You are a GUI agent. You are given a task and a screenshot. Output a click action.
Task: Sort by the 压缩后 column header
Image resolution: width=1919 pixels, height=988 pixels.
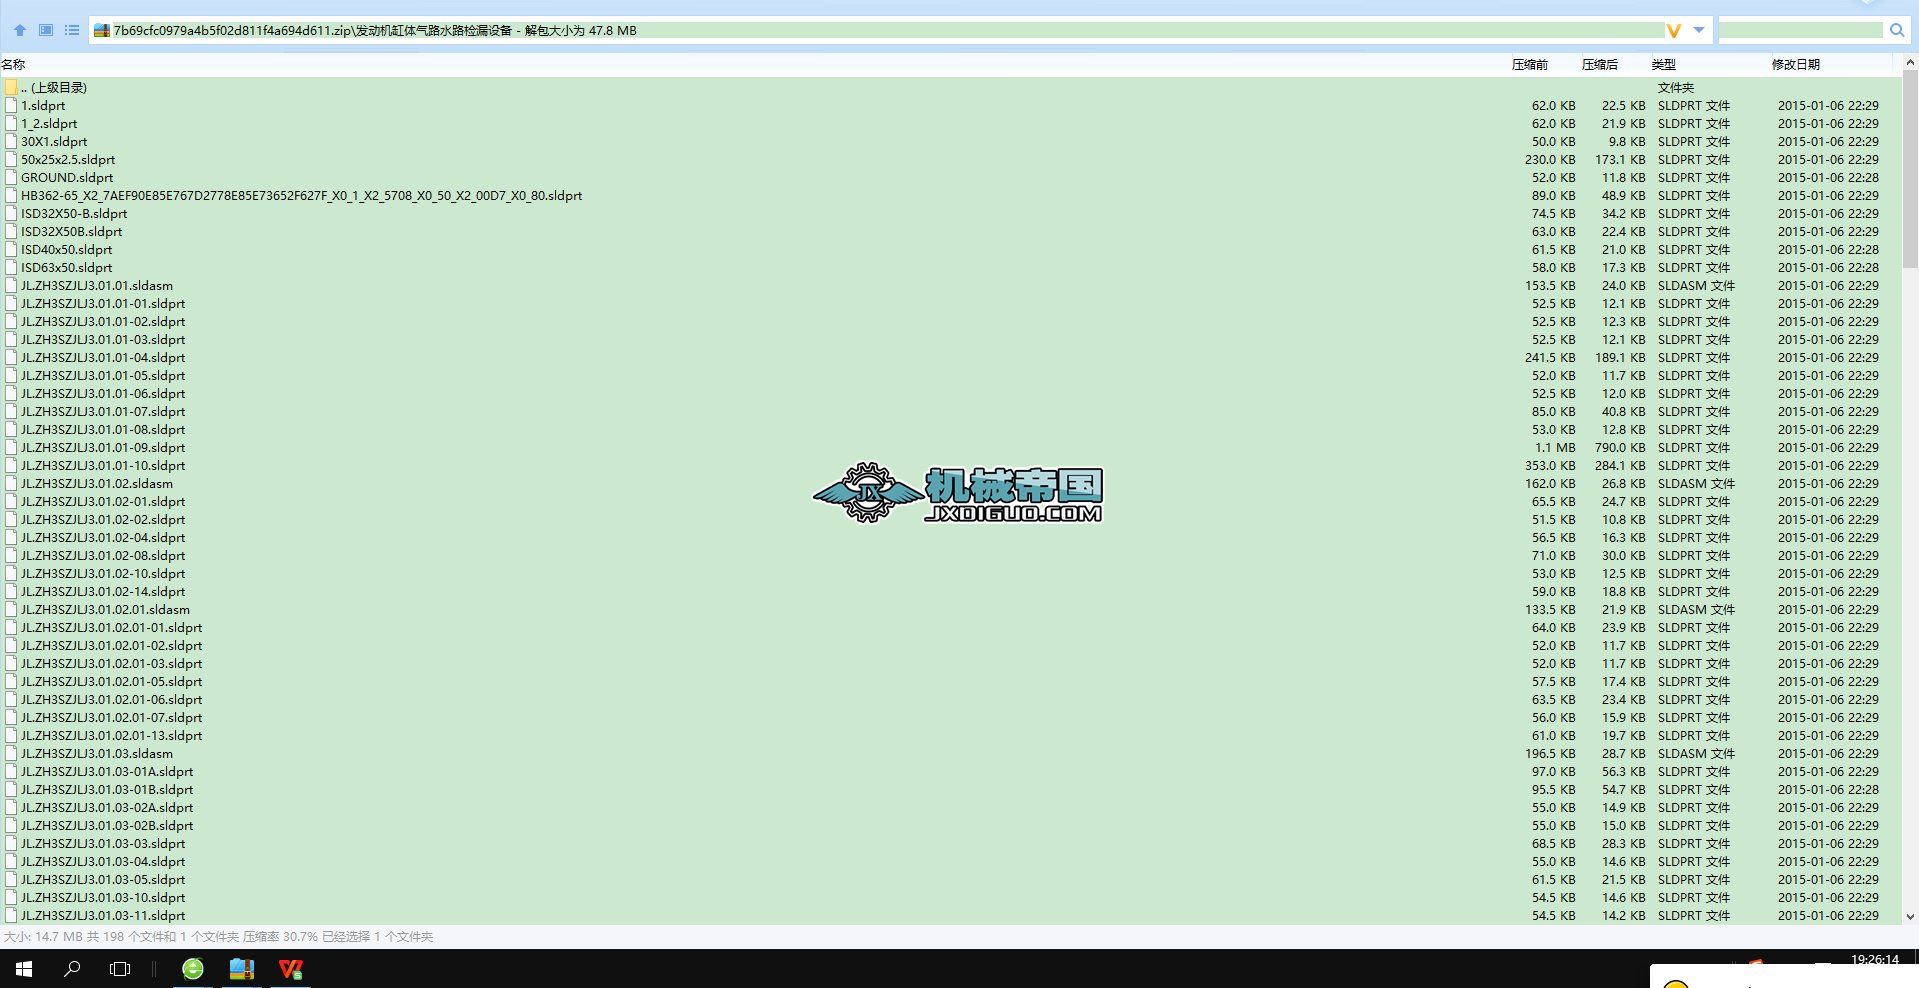1599,65
